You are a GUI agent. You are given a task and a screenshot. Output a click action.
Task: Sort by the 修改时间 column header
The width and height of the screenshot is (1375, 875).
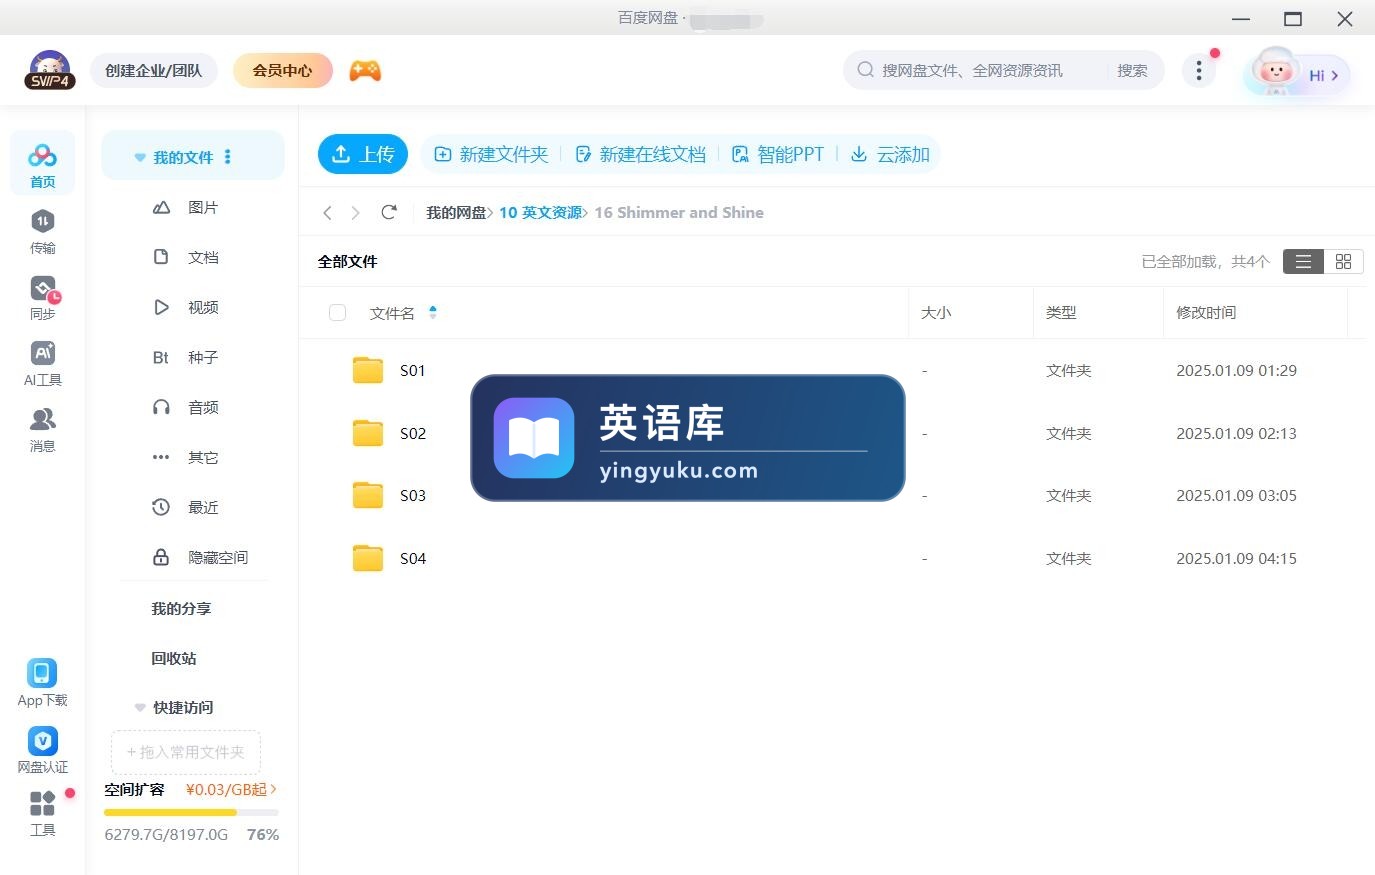(1206, 312)
